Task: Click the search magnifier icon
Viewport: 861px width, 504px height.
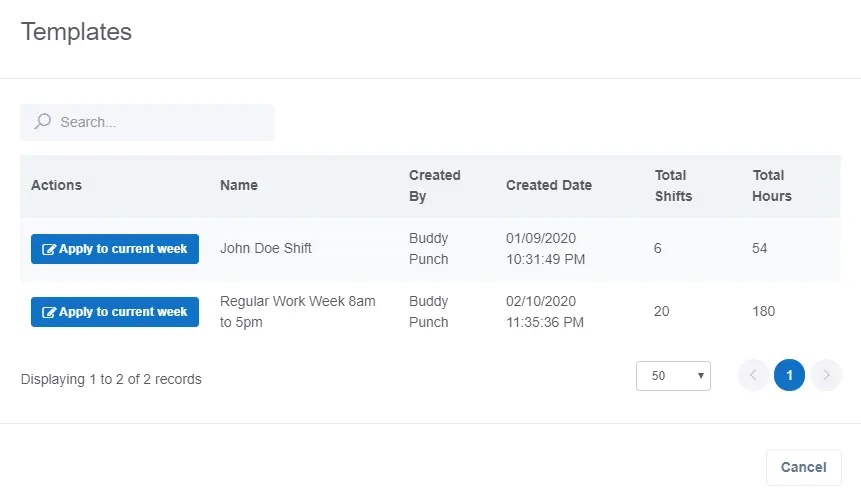Action: [x=42, y=121]
